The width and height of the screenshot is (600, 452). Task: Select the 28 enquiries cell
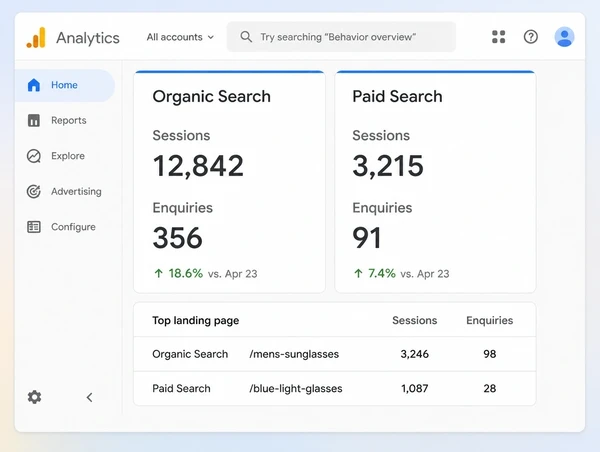point(489,388)
